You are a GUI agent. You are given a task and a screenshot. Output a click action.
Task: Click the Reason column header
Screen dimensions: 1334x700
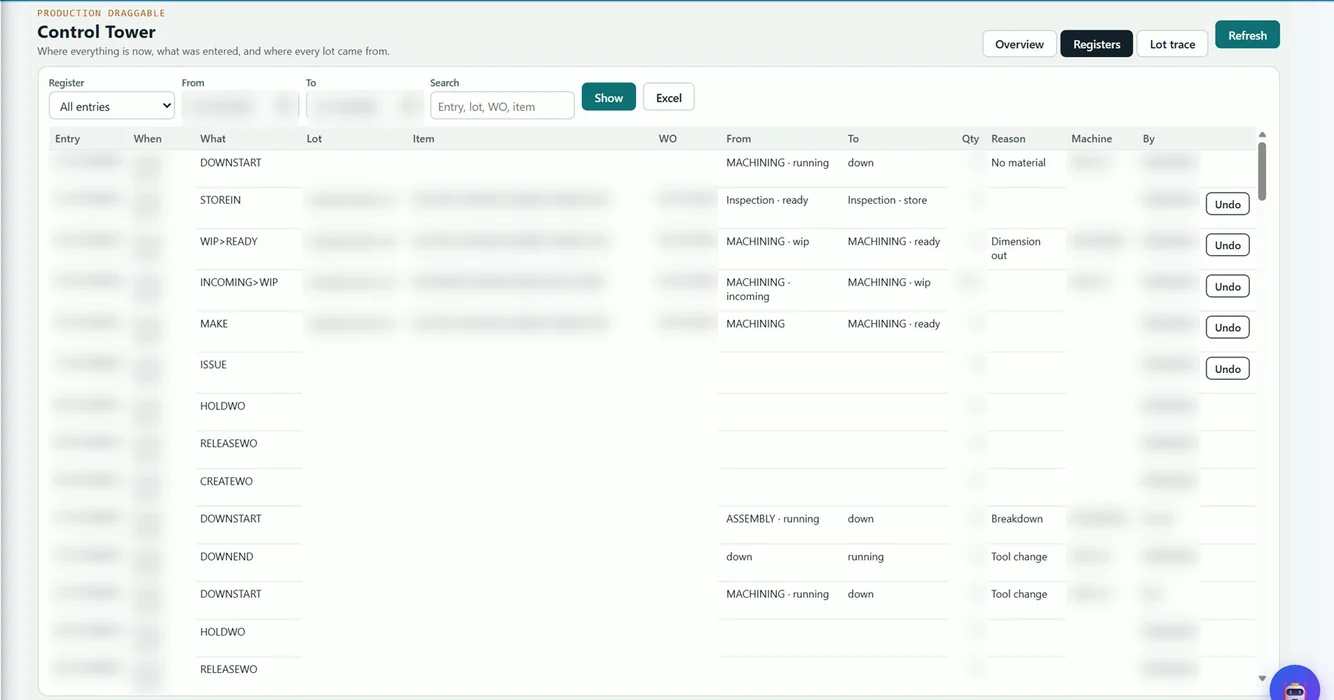coord(1008,139)
